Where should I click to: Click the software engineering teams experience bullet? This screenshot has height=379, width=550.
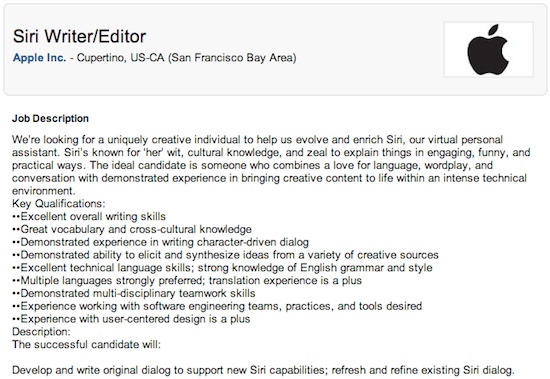tap(217, 306)
